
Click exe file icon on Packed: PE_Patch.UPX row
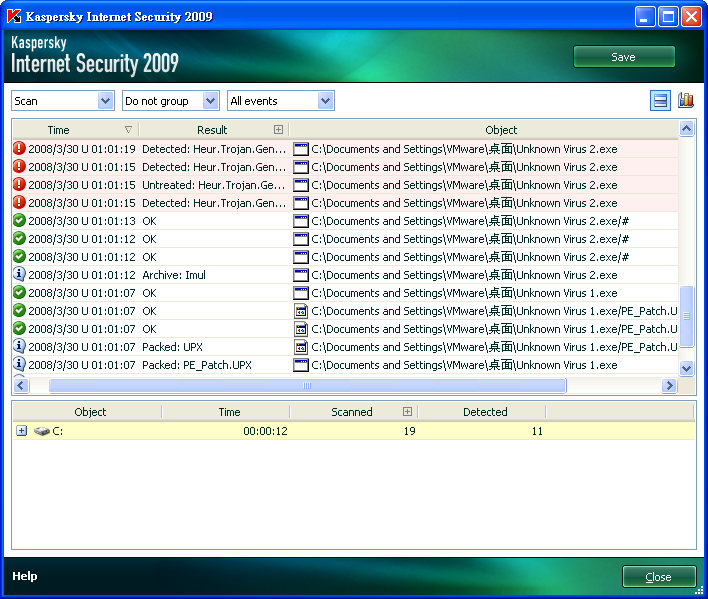click(x=301, y=365)
